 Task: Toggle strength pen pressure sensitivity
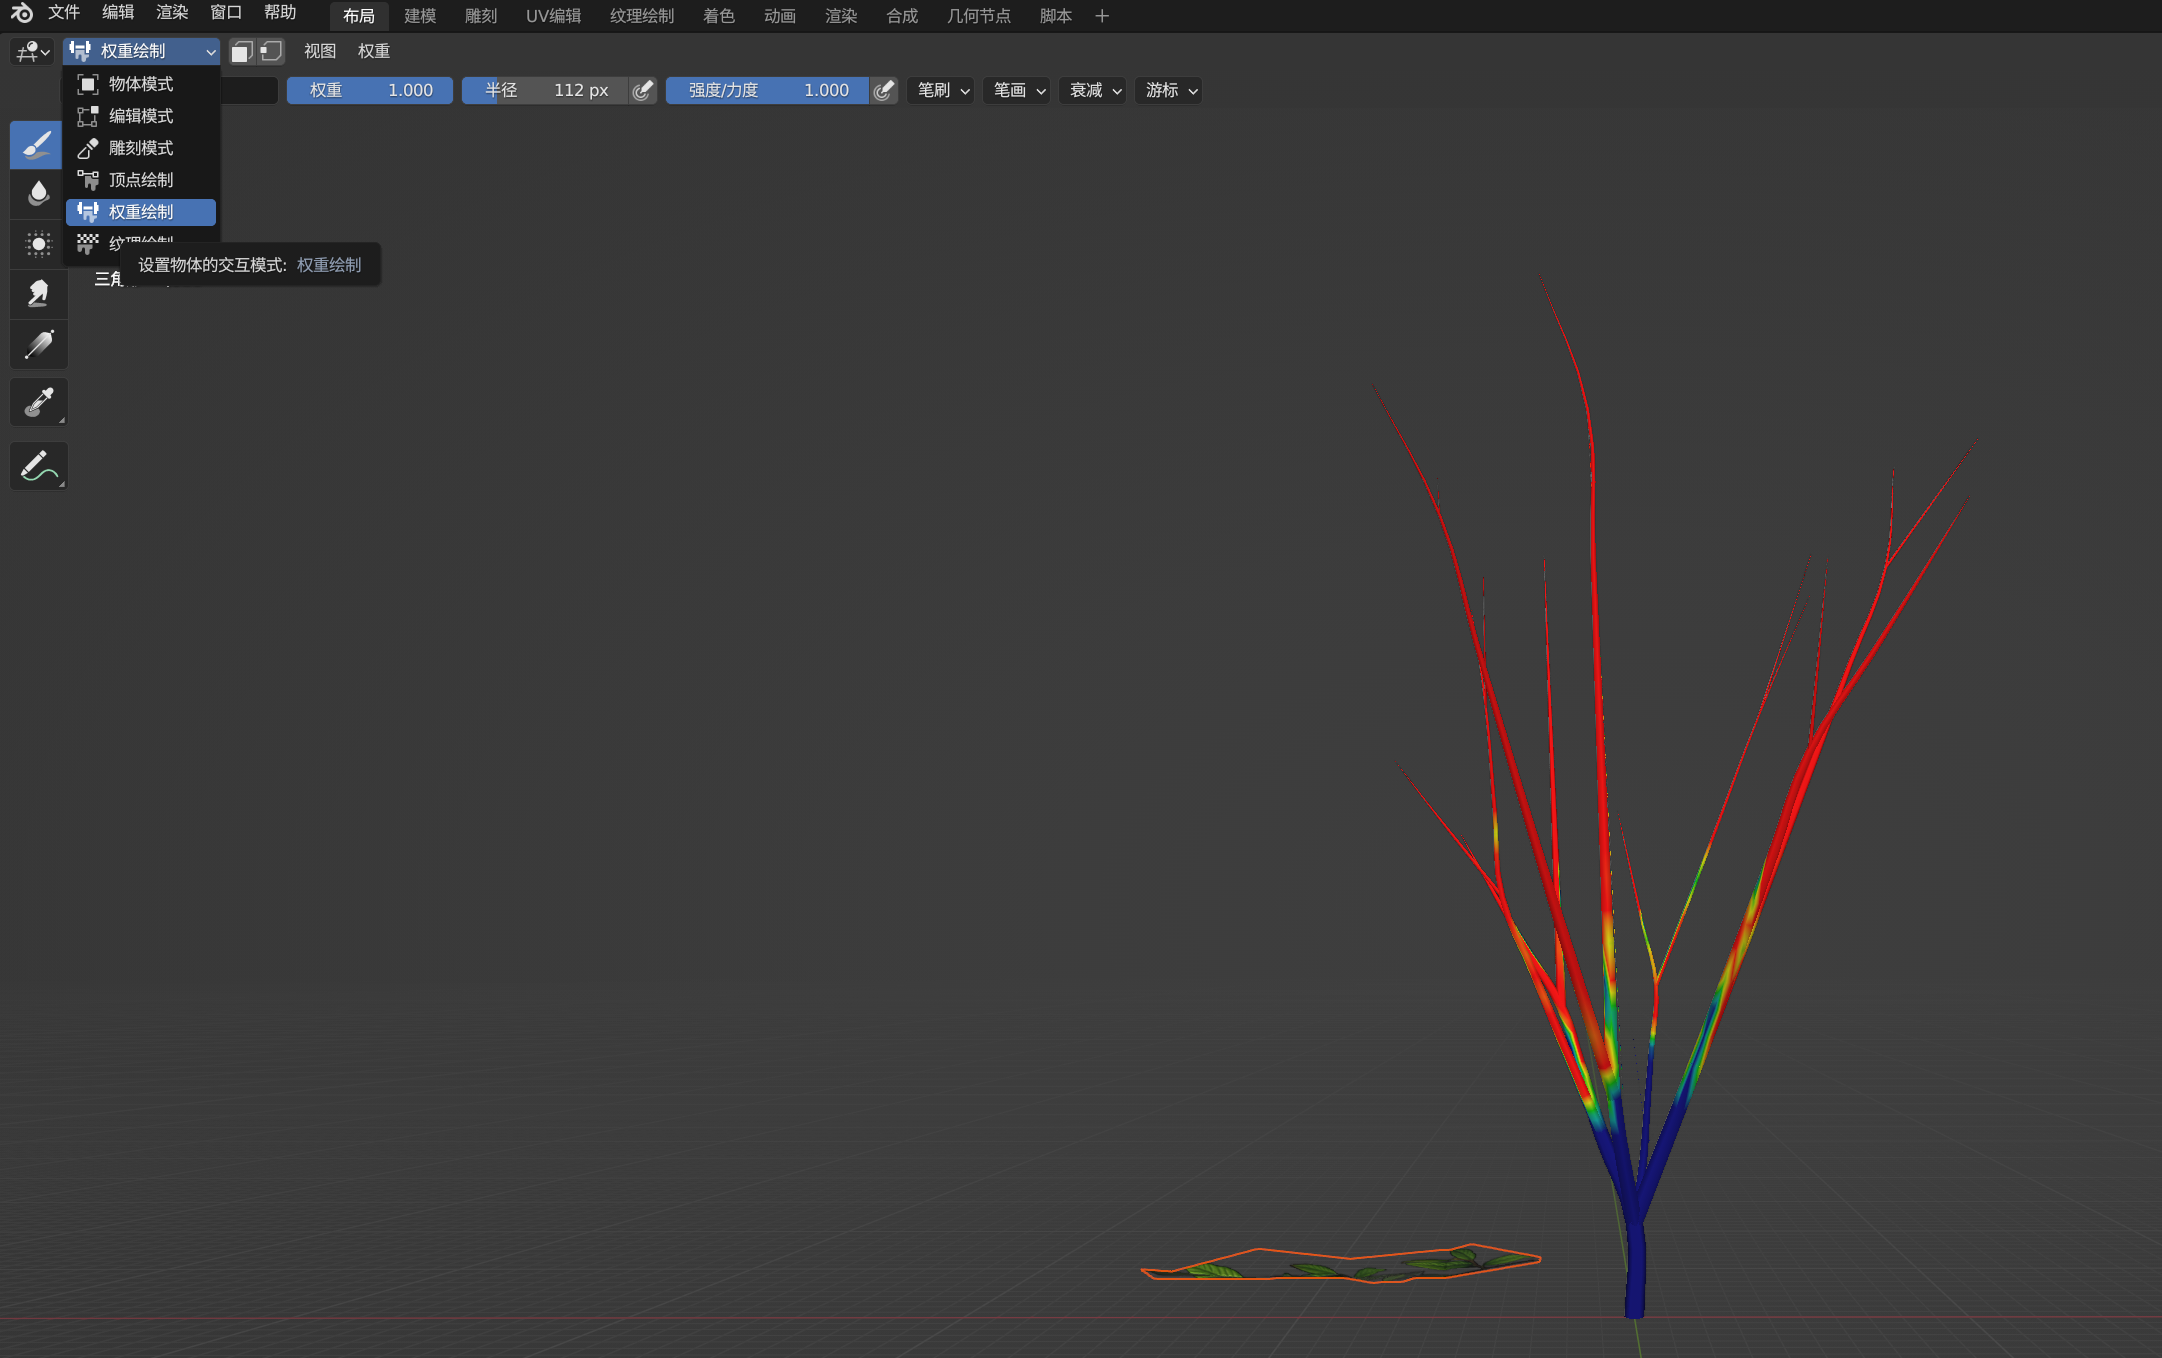point(883,91)
